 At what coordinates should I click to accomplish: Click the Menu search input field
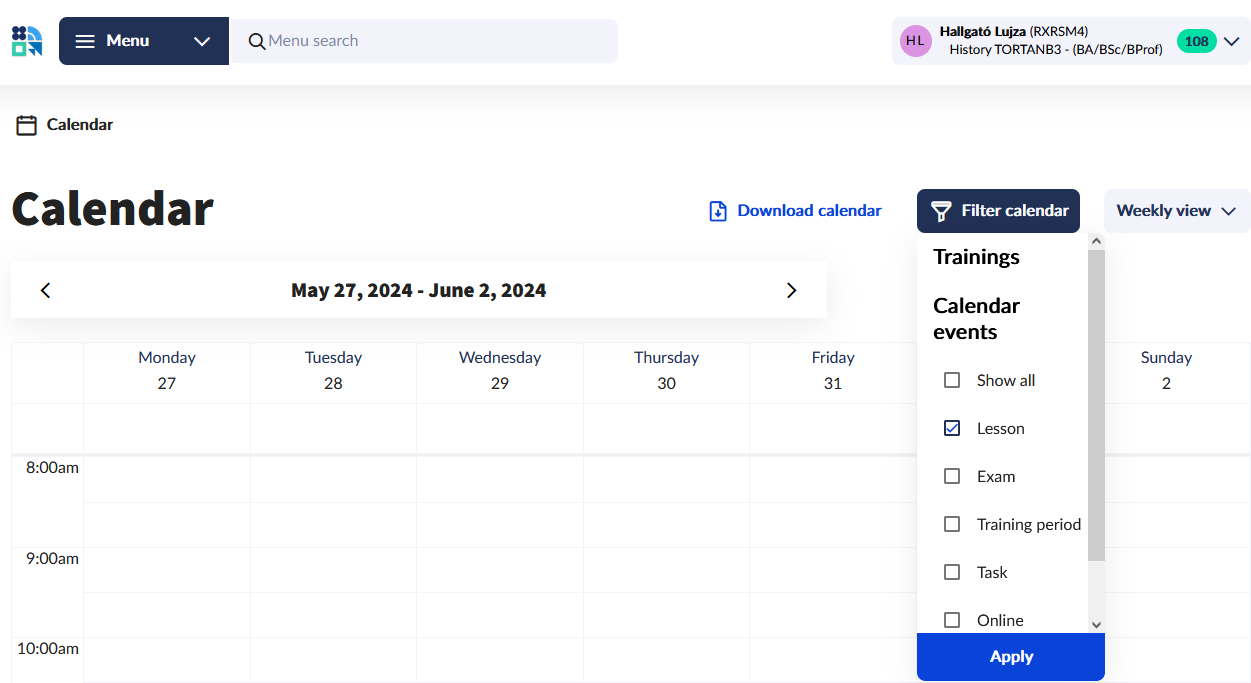point(436,41)
